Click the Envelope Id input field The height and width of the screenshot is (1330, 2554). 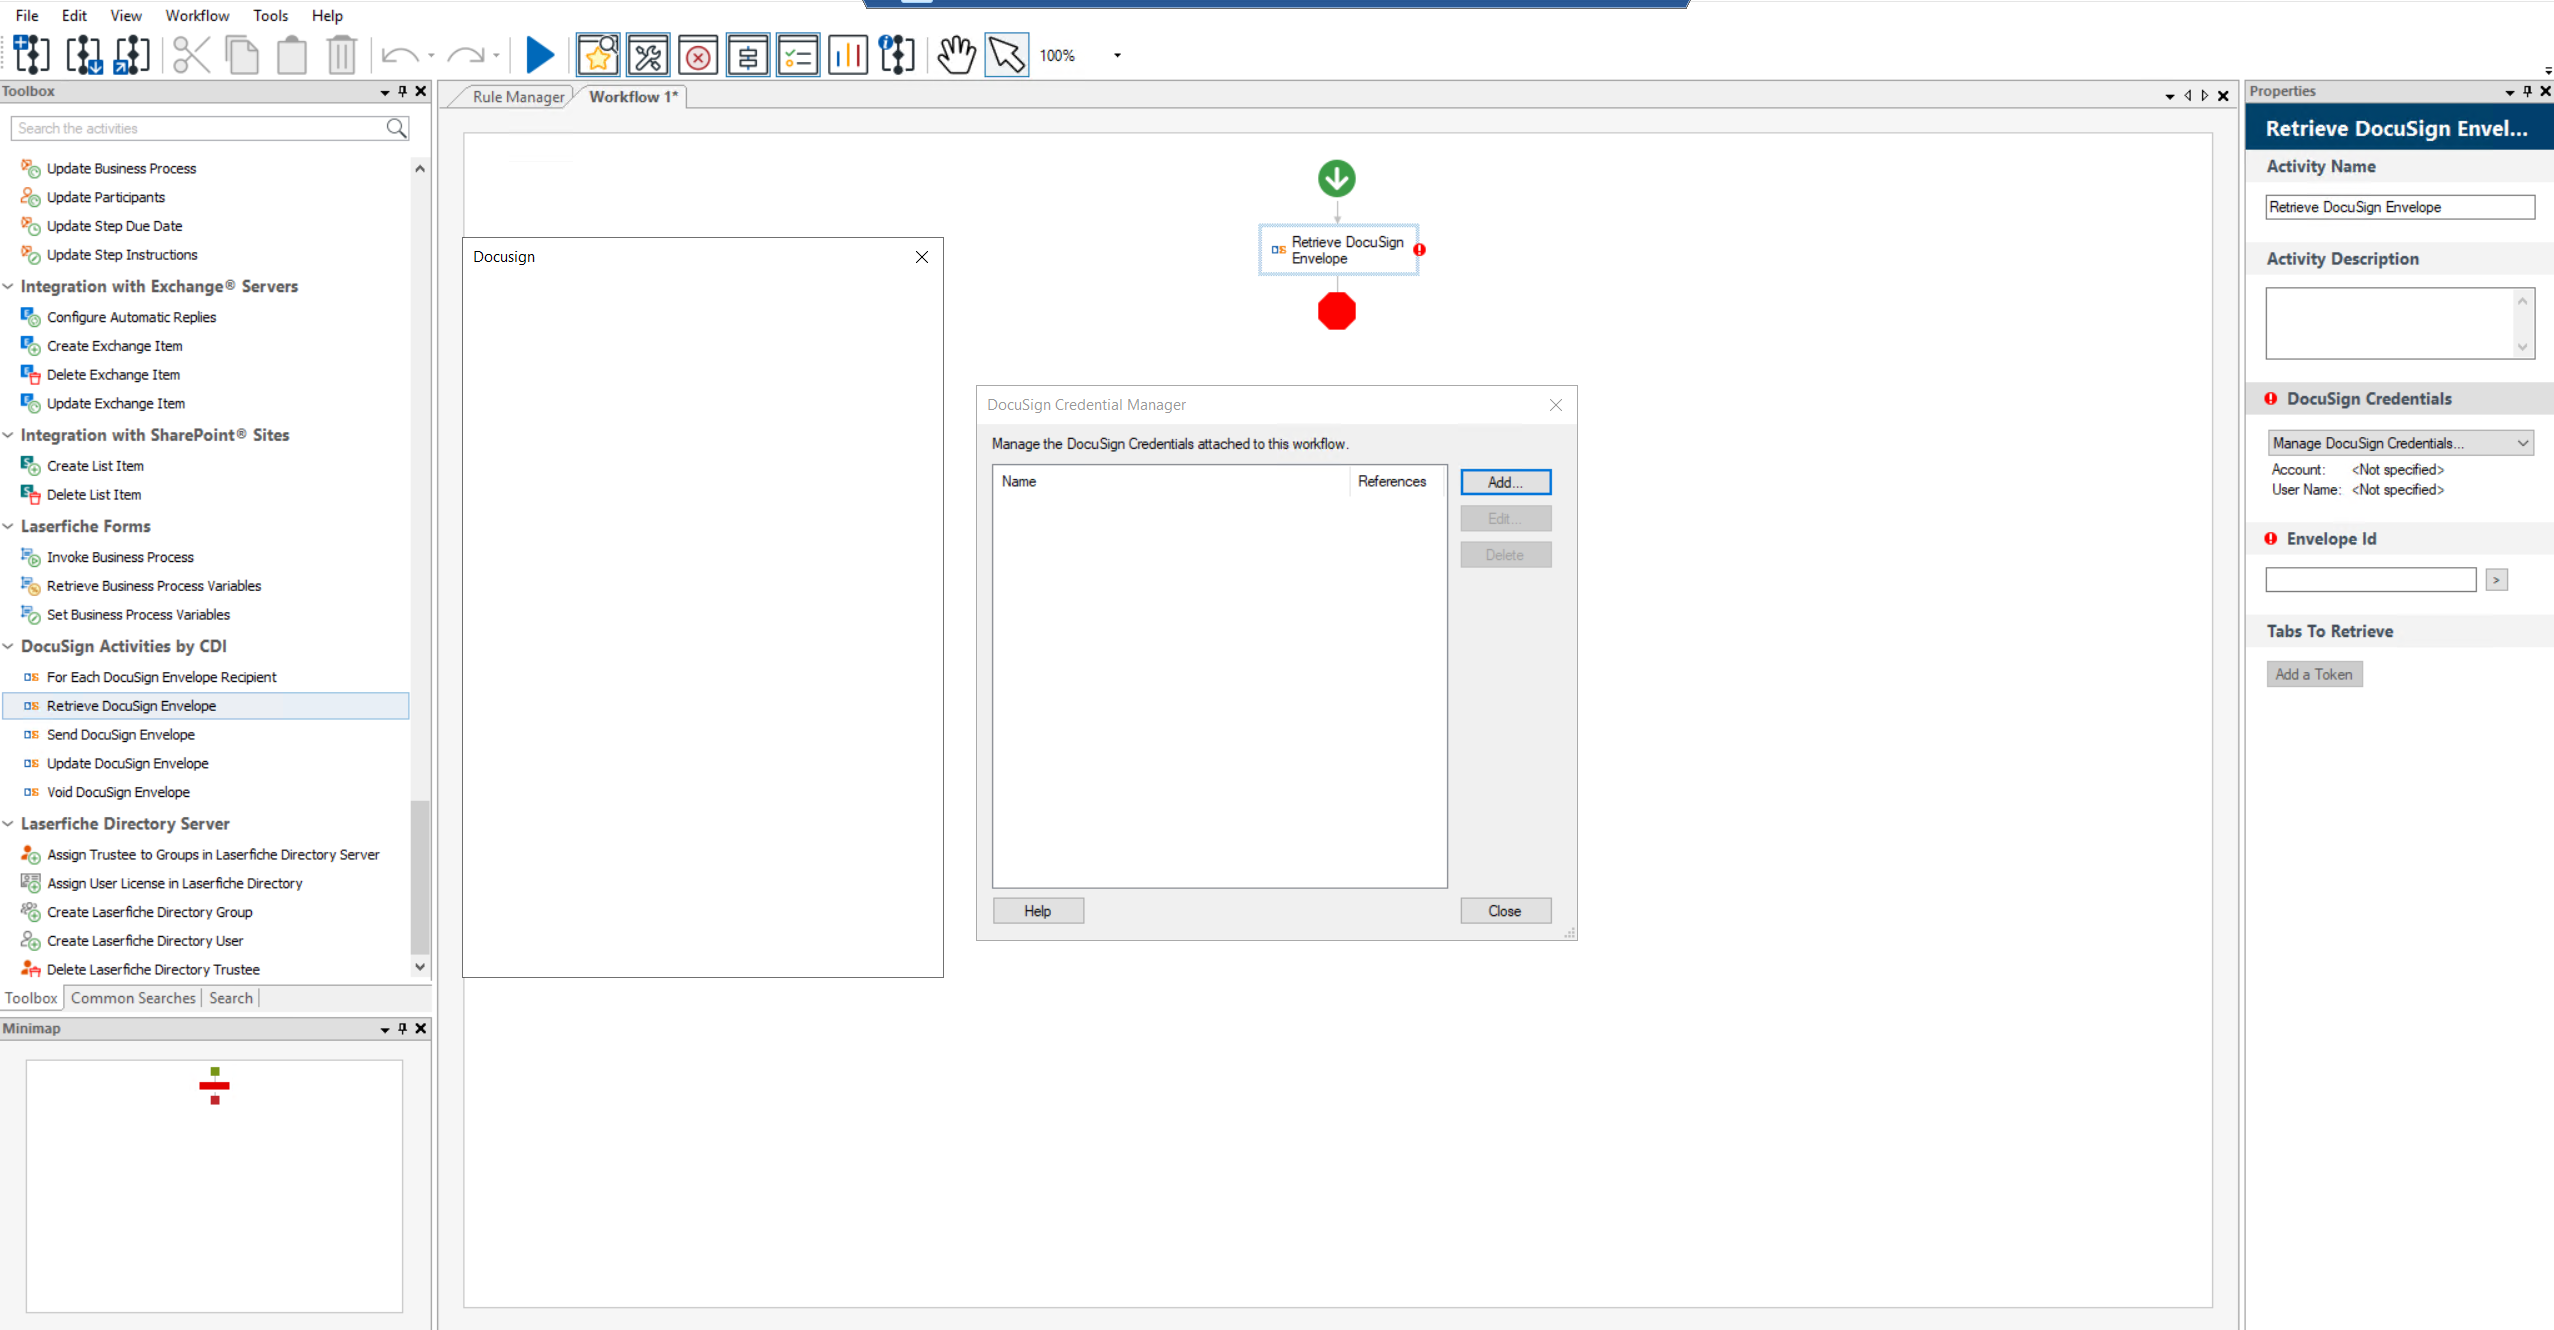click(x=2371, y=580)
